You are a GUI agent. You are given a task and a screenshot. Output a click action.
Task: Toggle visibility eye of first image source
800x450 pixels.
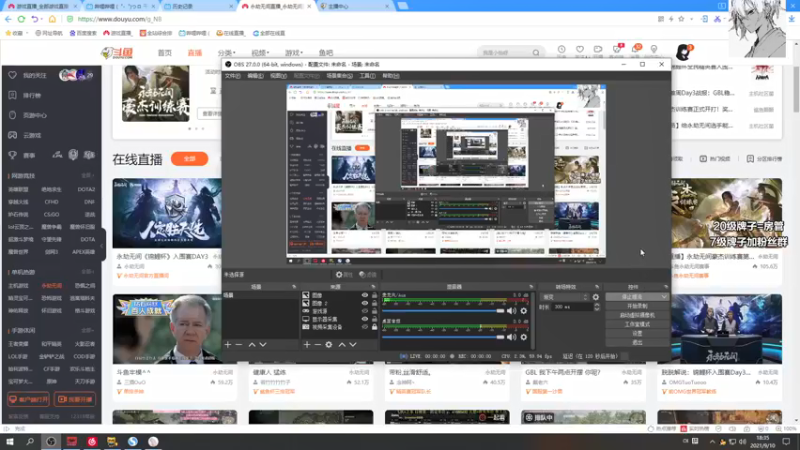[x=365, y=295]
